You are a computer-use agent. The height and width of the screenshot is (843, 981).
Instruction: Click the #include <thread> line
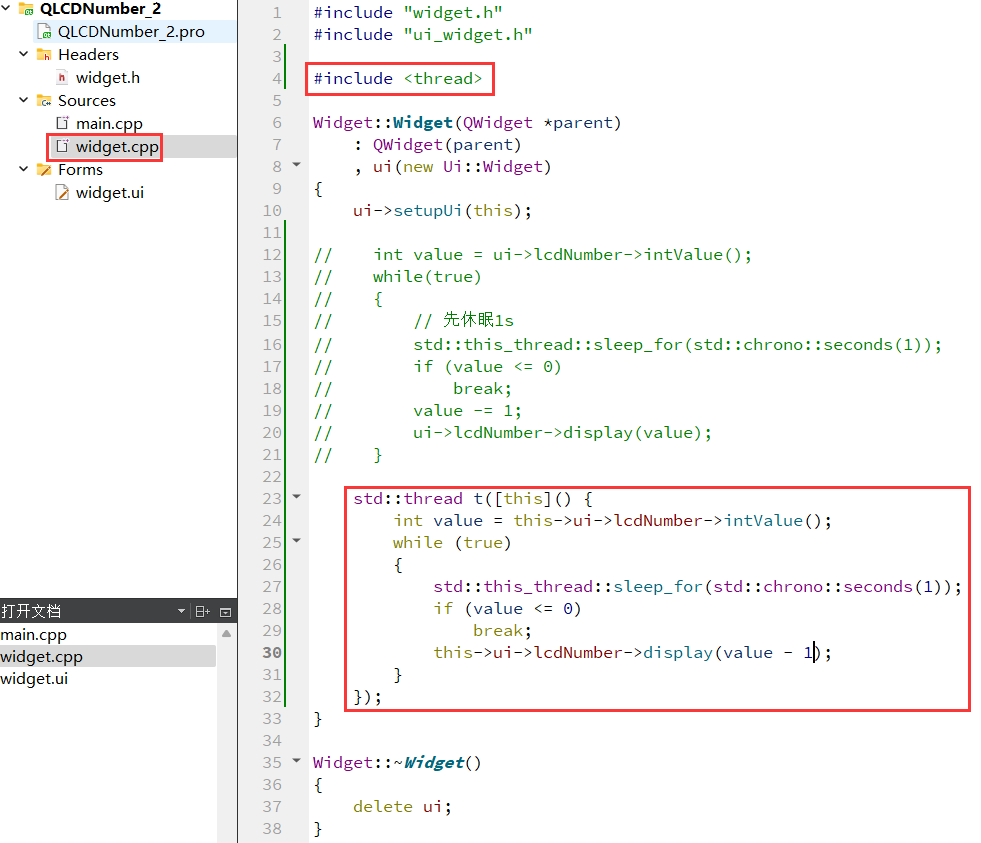click(398, 79)
